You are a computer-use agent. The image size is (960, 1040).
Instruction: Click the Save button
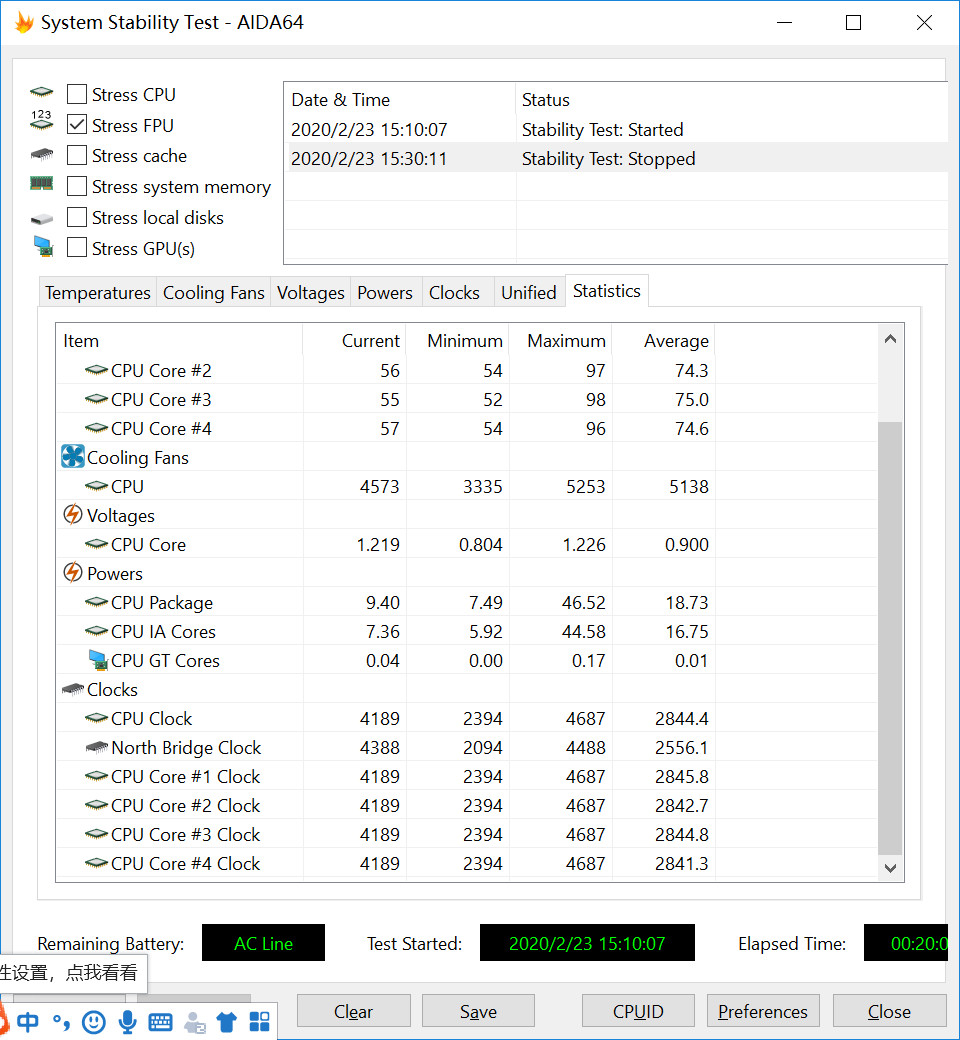coord(478,1011)
